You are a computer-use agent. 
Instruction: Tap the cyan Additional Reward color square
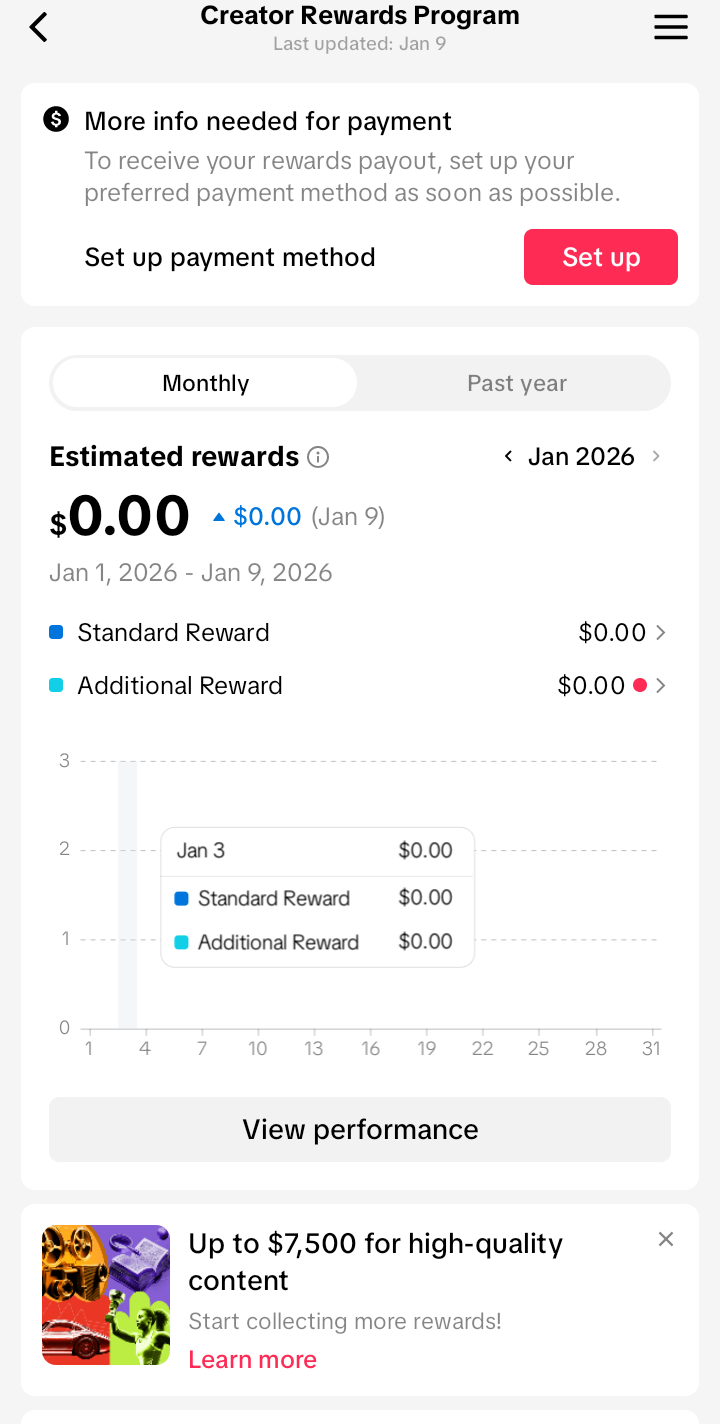pos(56,686)
